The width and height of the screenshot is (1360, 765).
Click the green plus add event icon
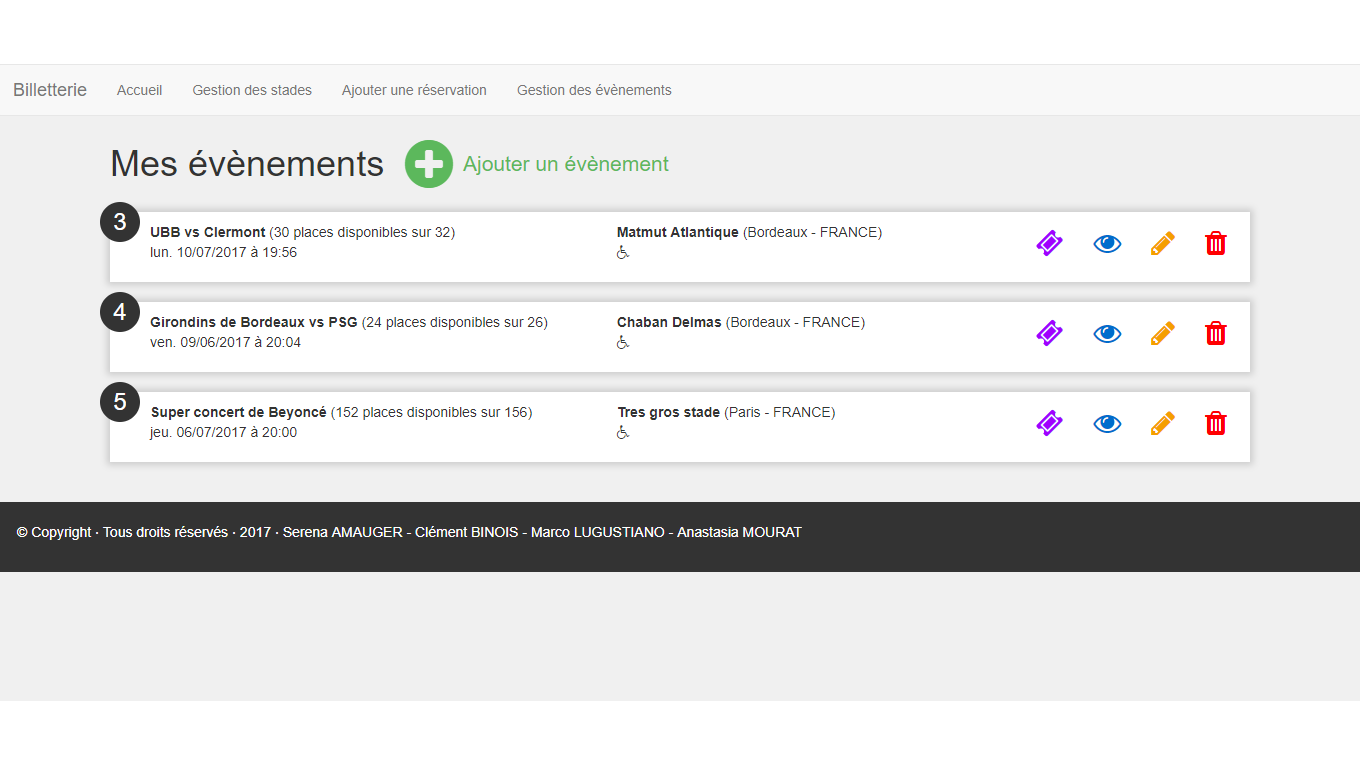pyautogui.click(x=428, y=164)
